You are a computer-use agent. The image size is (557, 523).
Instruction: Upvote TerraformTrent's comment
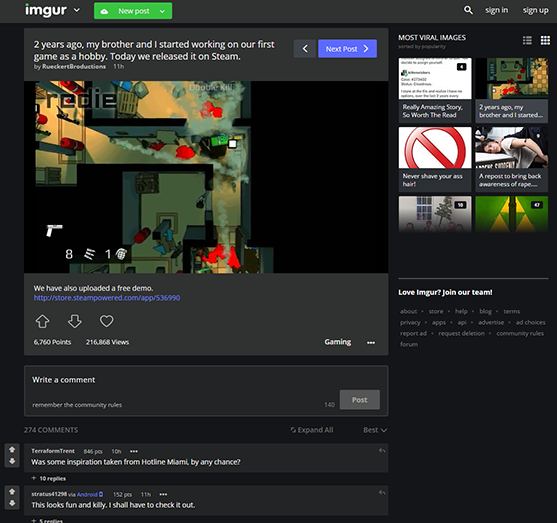12,449
